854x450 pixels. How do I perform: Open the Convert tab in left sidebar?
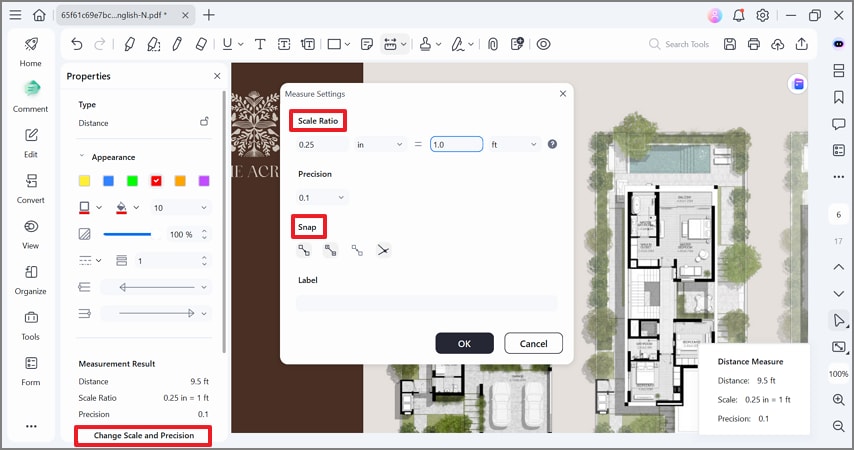[30, 188]
